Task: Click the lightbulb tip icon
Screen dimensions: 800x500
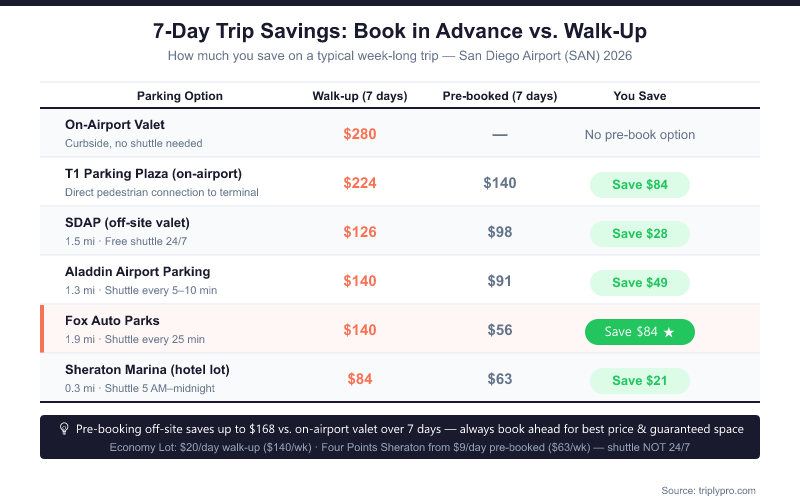Action: (x=64, y=428)
